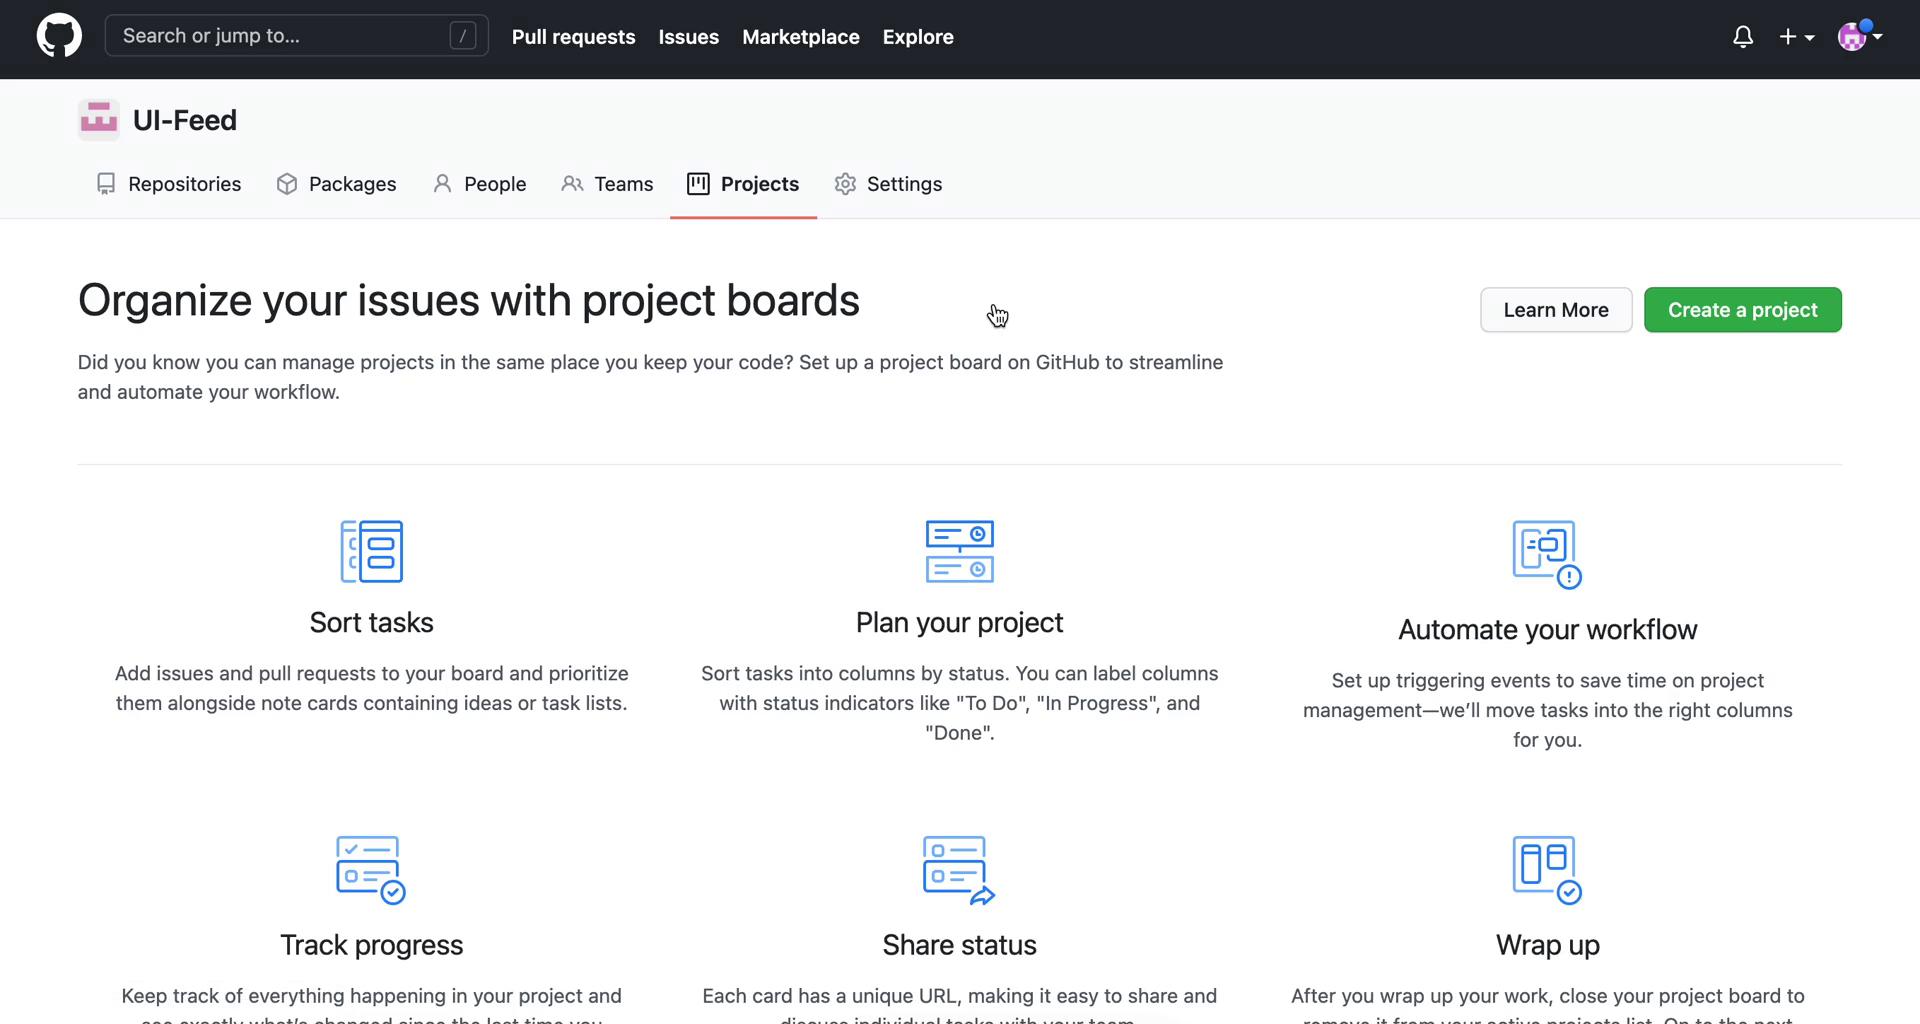Click the 'Set up triggering events' description

1548,710
